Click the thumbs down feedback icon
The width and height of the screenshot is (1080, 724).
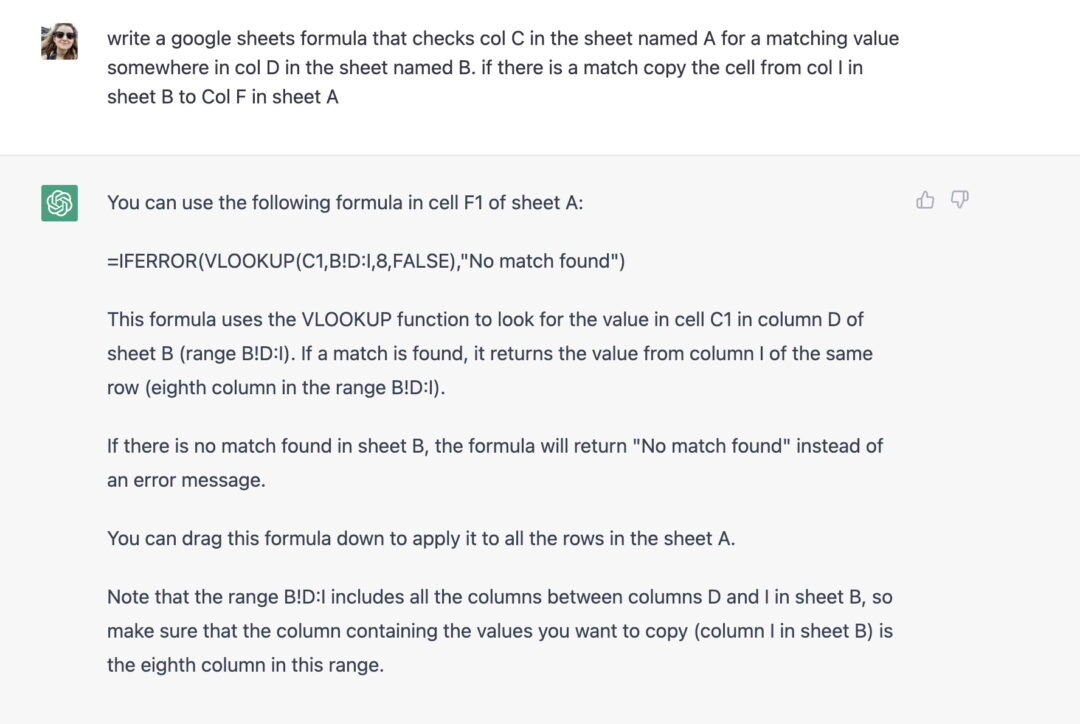click(x=959, y=201)
